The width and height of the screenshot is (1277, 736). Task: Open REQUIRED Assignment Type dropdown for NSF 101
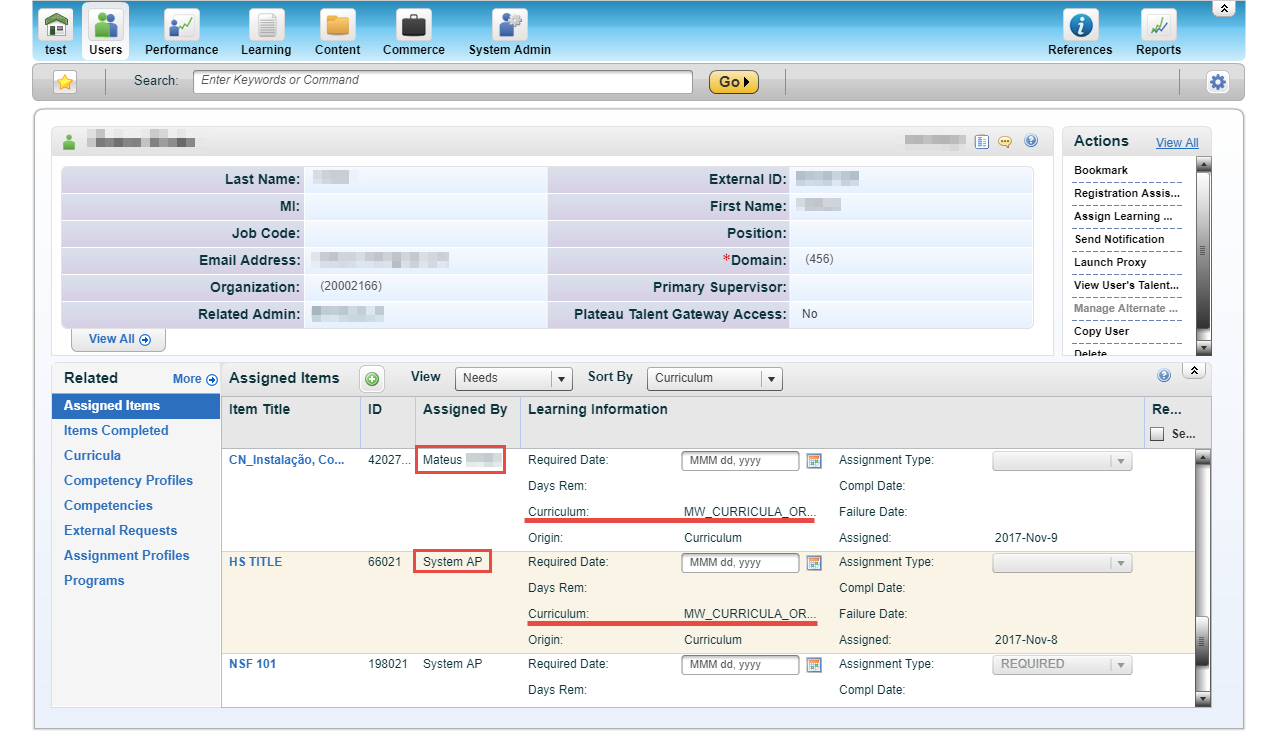1062,665
